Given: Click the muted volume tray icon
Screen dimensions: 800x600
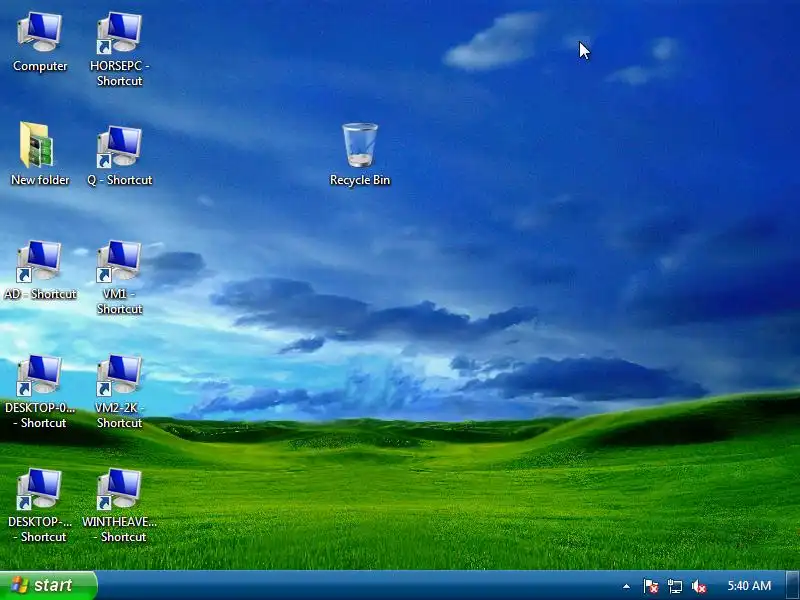Looking at the screenshot, I should pyautogui.click(x=698, y=586).
